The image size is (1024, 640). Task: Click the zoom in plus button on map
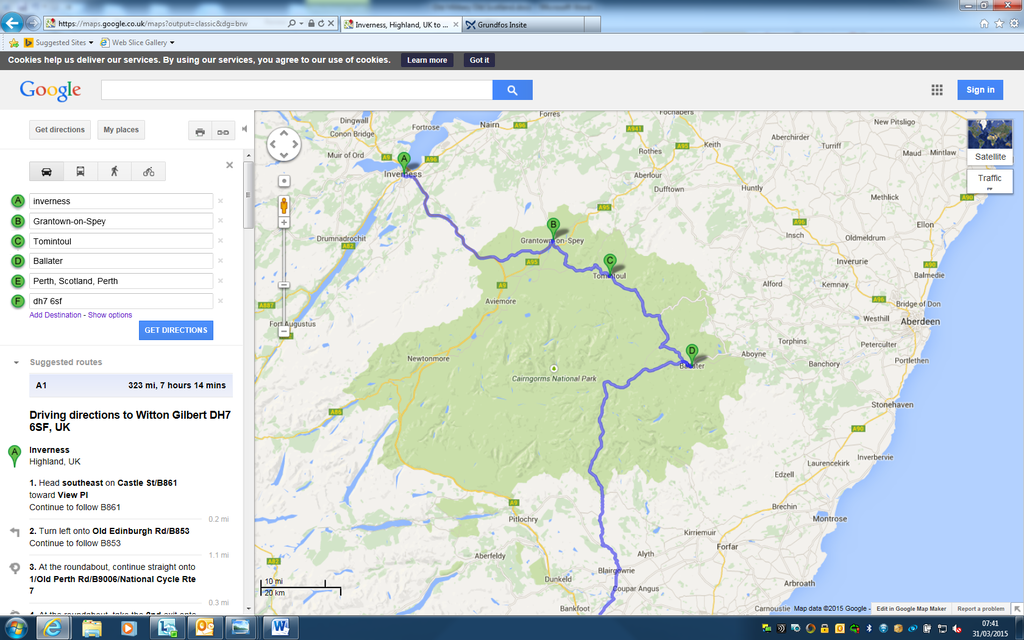pyautogui.click(x=284, y=223)
